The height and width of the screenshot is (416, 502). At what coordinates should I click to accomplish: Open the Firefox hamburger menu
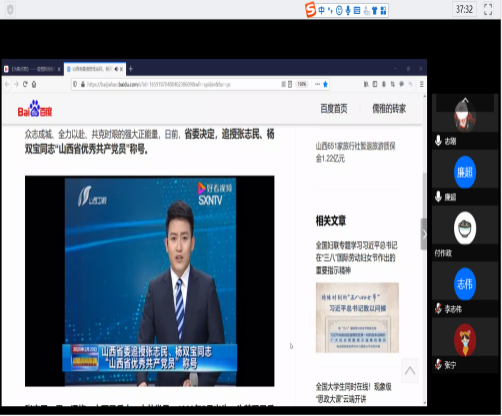[x=422, y=84]
